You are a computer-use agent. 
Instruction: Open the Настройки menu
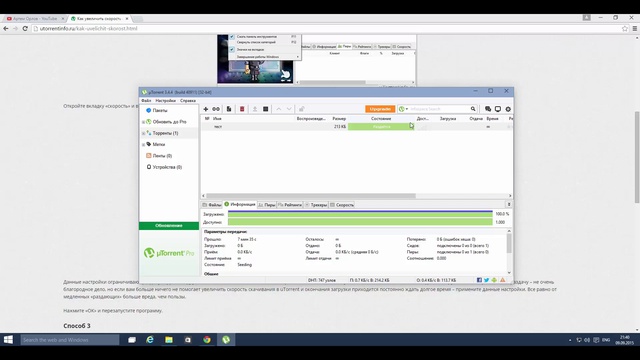(x=166, y=100)
